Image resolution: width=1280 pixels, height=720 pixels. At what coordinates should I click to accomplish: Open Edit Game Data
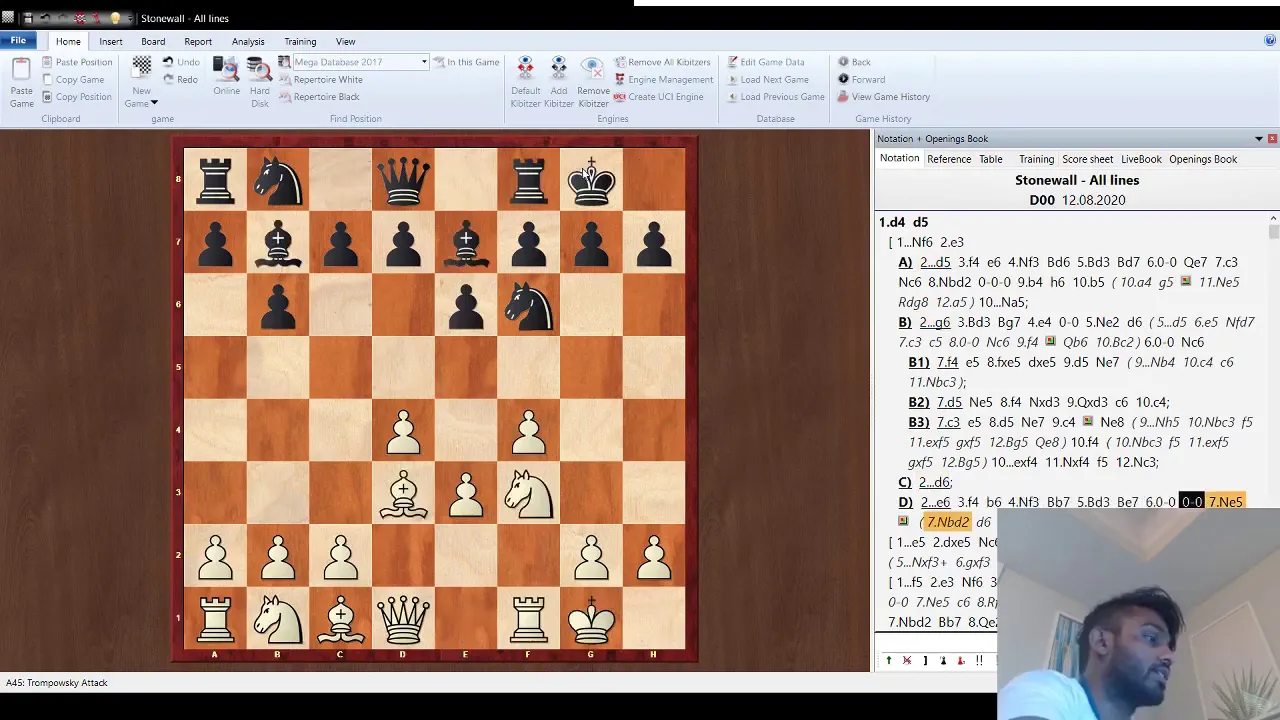(x=765, y=62)
